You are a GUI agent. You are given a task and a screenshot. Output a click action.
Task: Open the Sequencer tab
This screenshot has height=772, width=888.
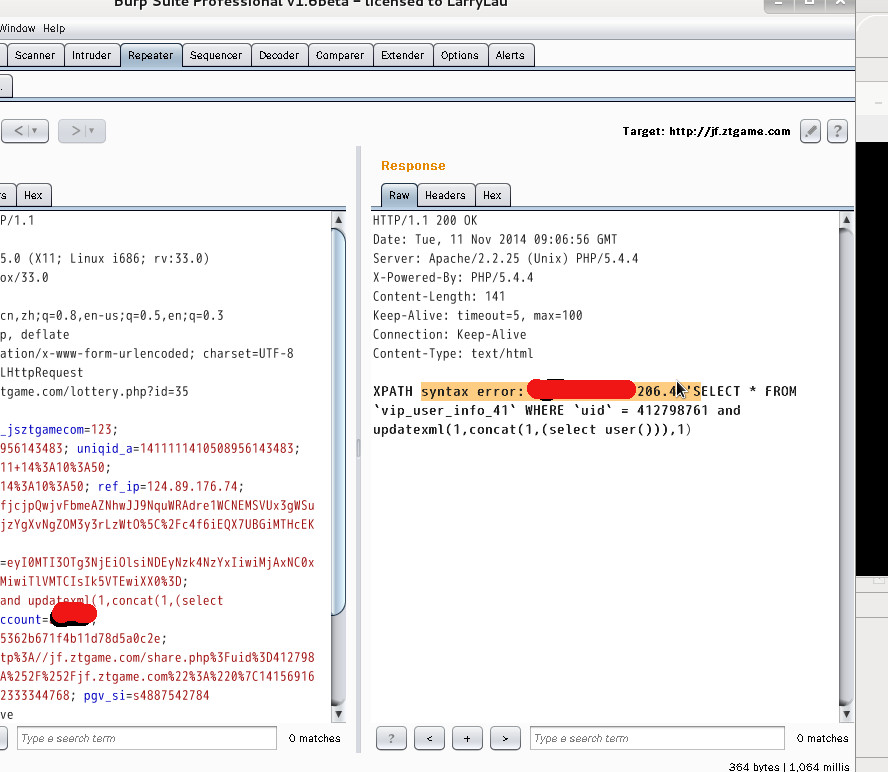tap(216, 56)
